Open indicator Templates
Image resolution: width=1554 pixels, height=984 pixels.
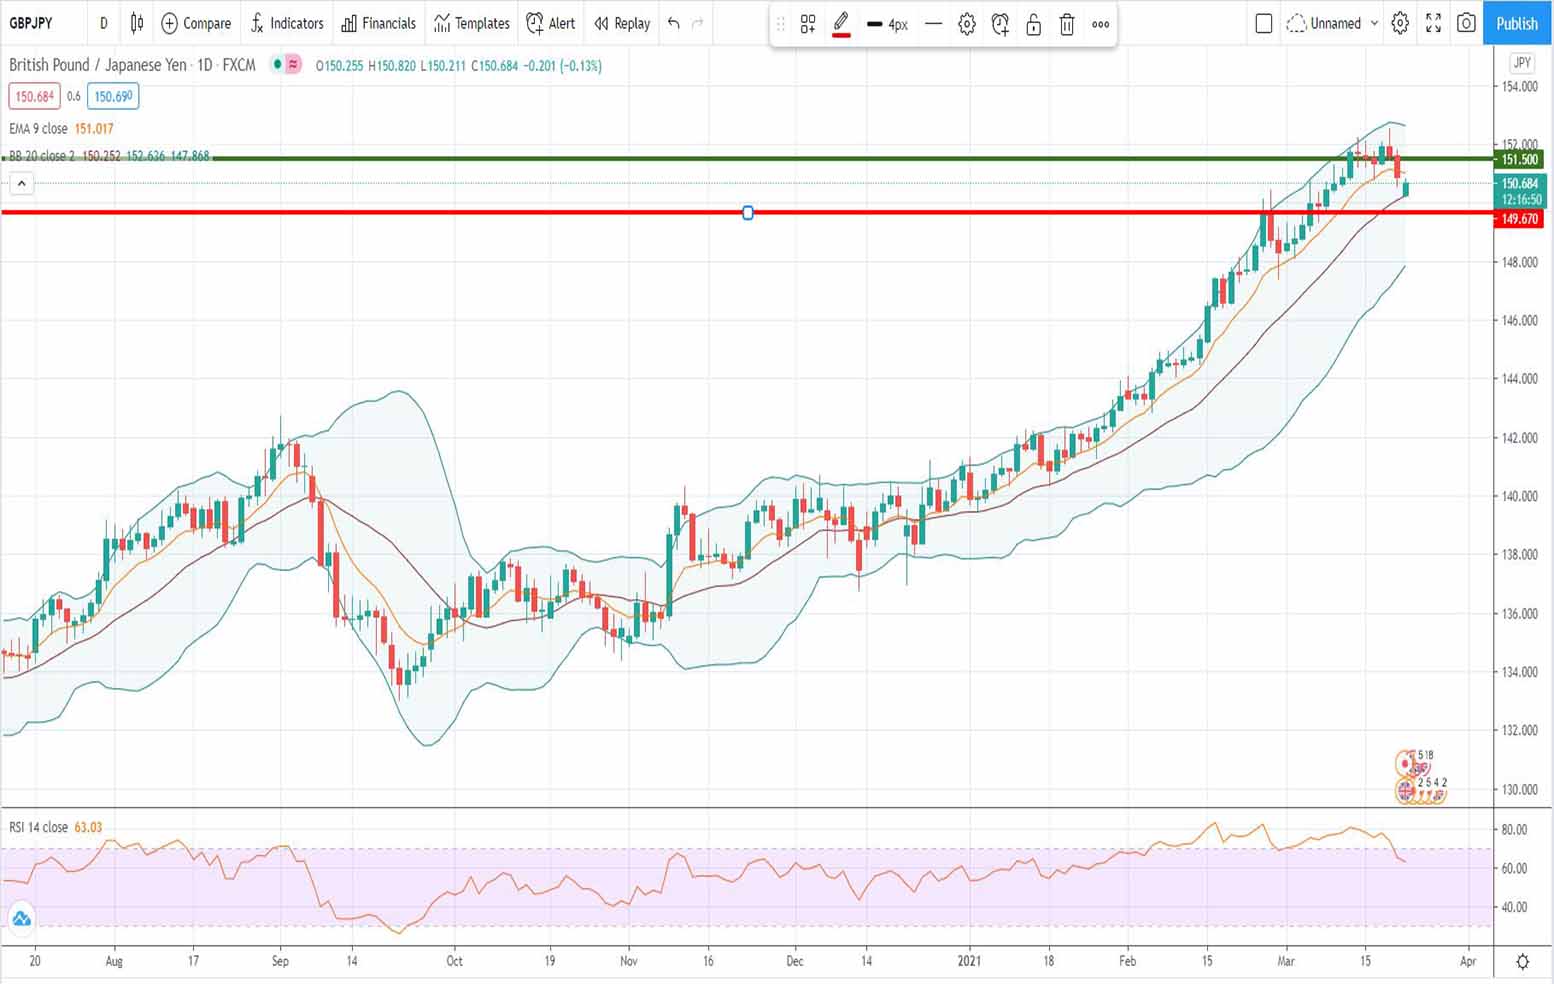pyautogui.click(x=471, y=23)
